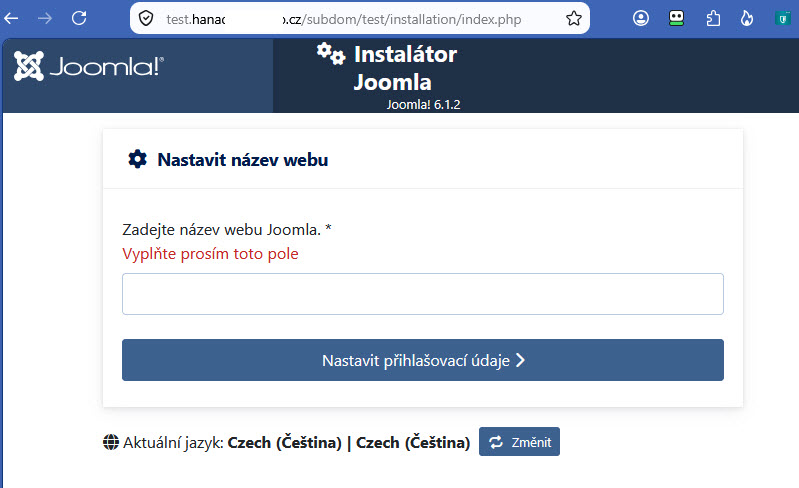Click the gears icon beside Instalátor Joomla
This screenshot has width=799, height=488.
(331, 54)
